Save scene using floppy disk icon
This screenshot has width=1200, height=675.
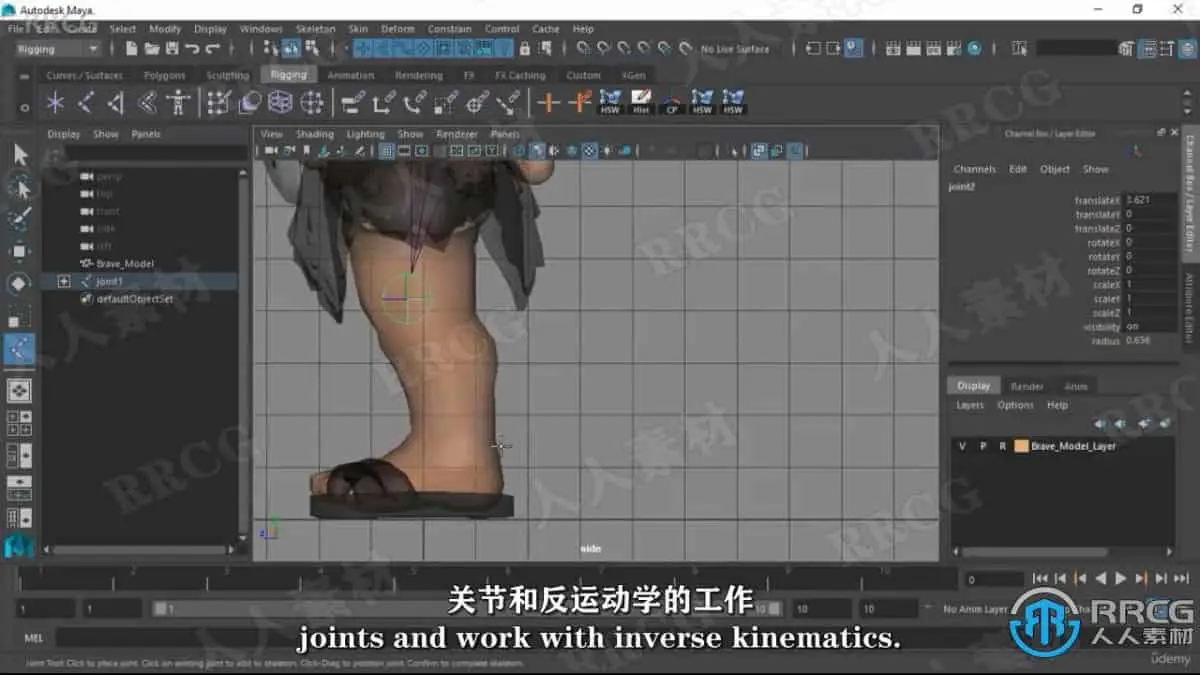[172, 48]
